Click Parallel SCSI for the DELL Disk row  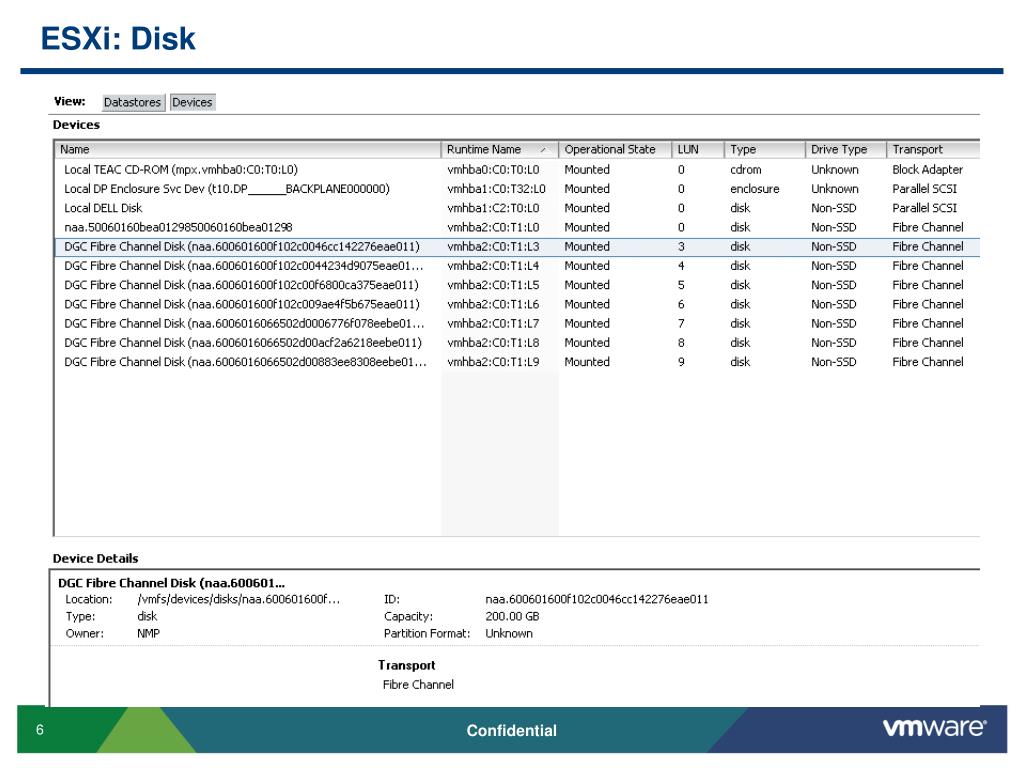tap(924, 208)
